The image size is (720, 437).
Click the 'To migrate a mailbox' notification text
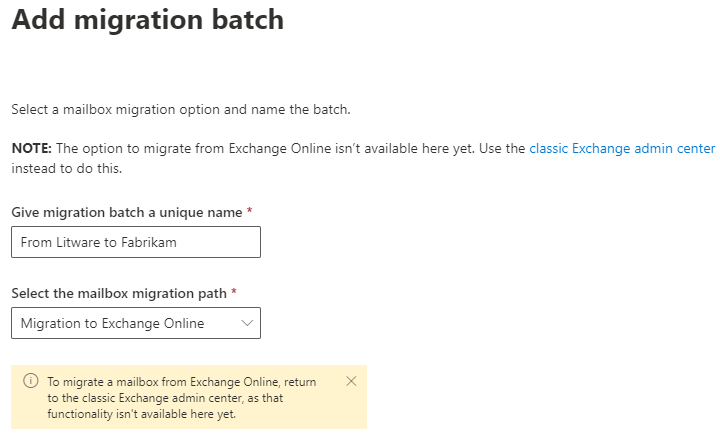coord(182,398)
